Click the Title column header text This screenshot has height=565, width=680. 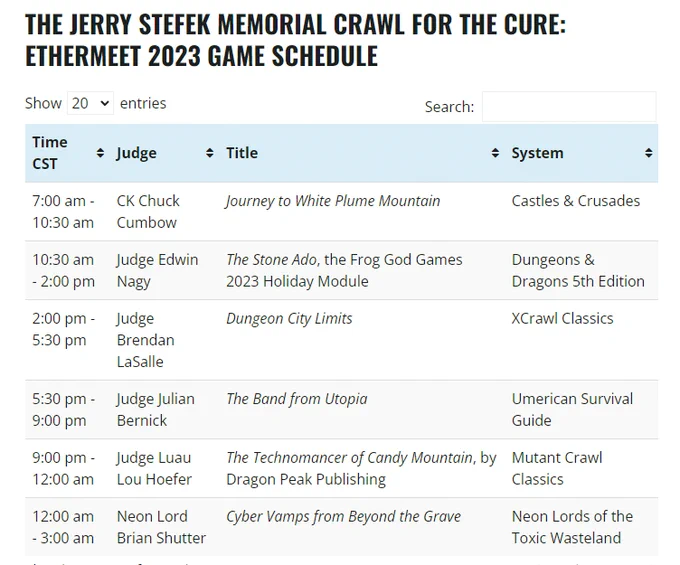(x=242, y=153)
